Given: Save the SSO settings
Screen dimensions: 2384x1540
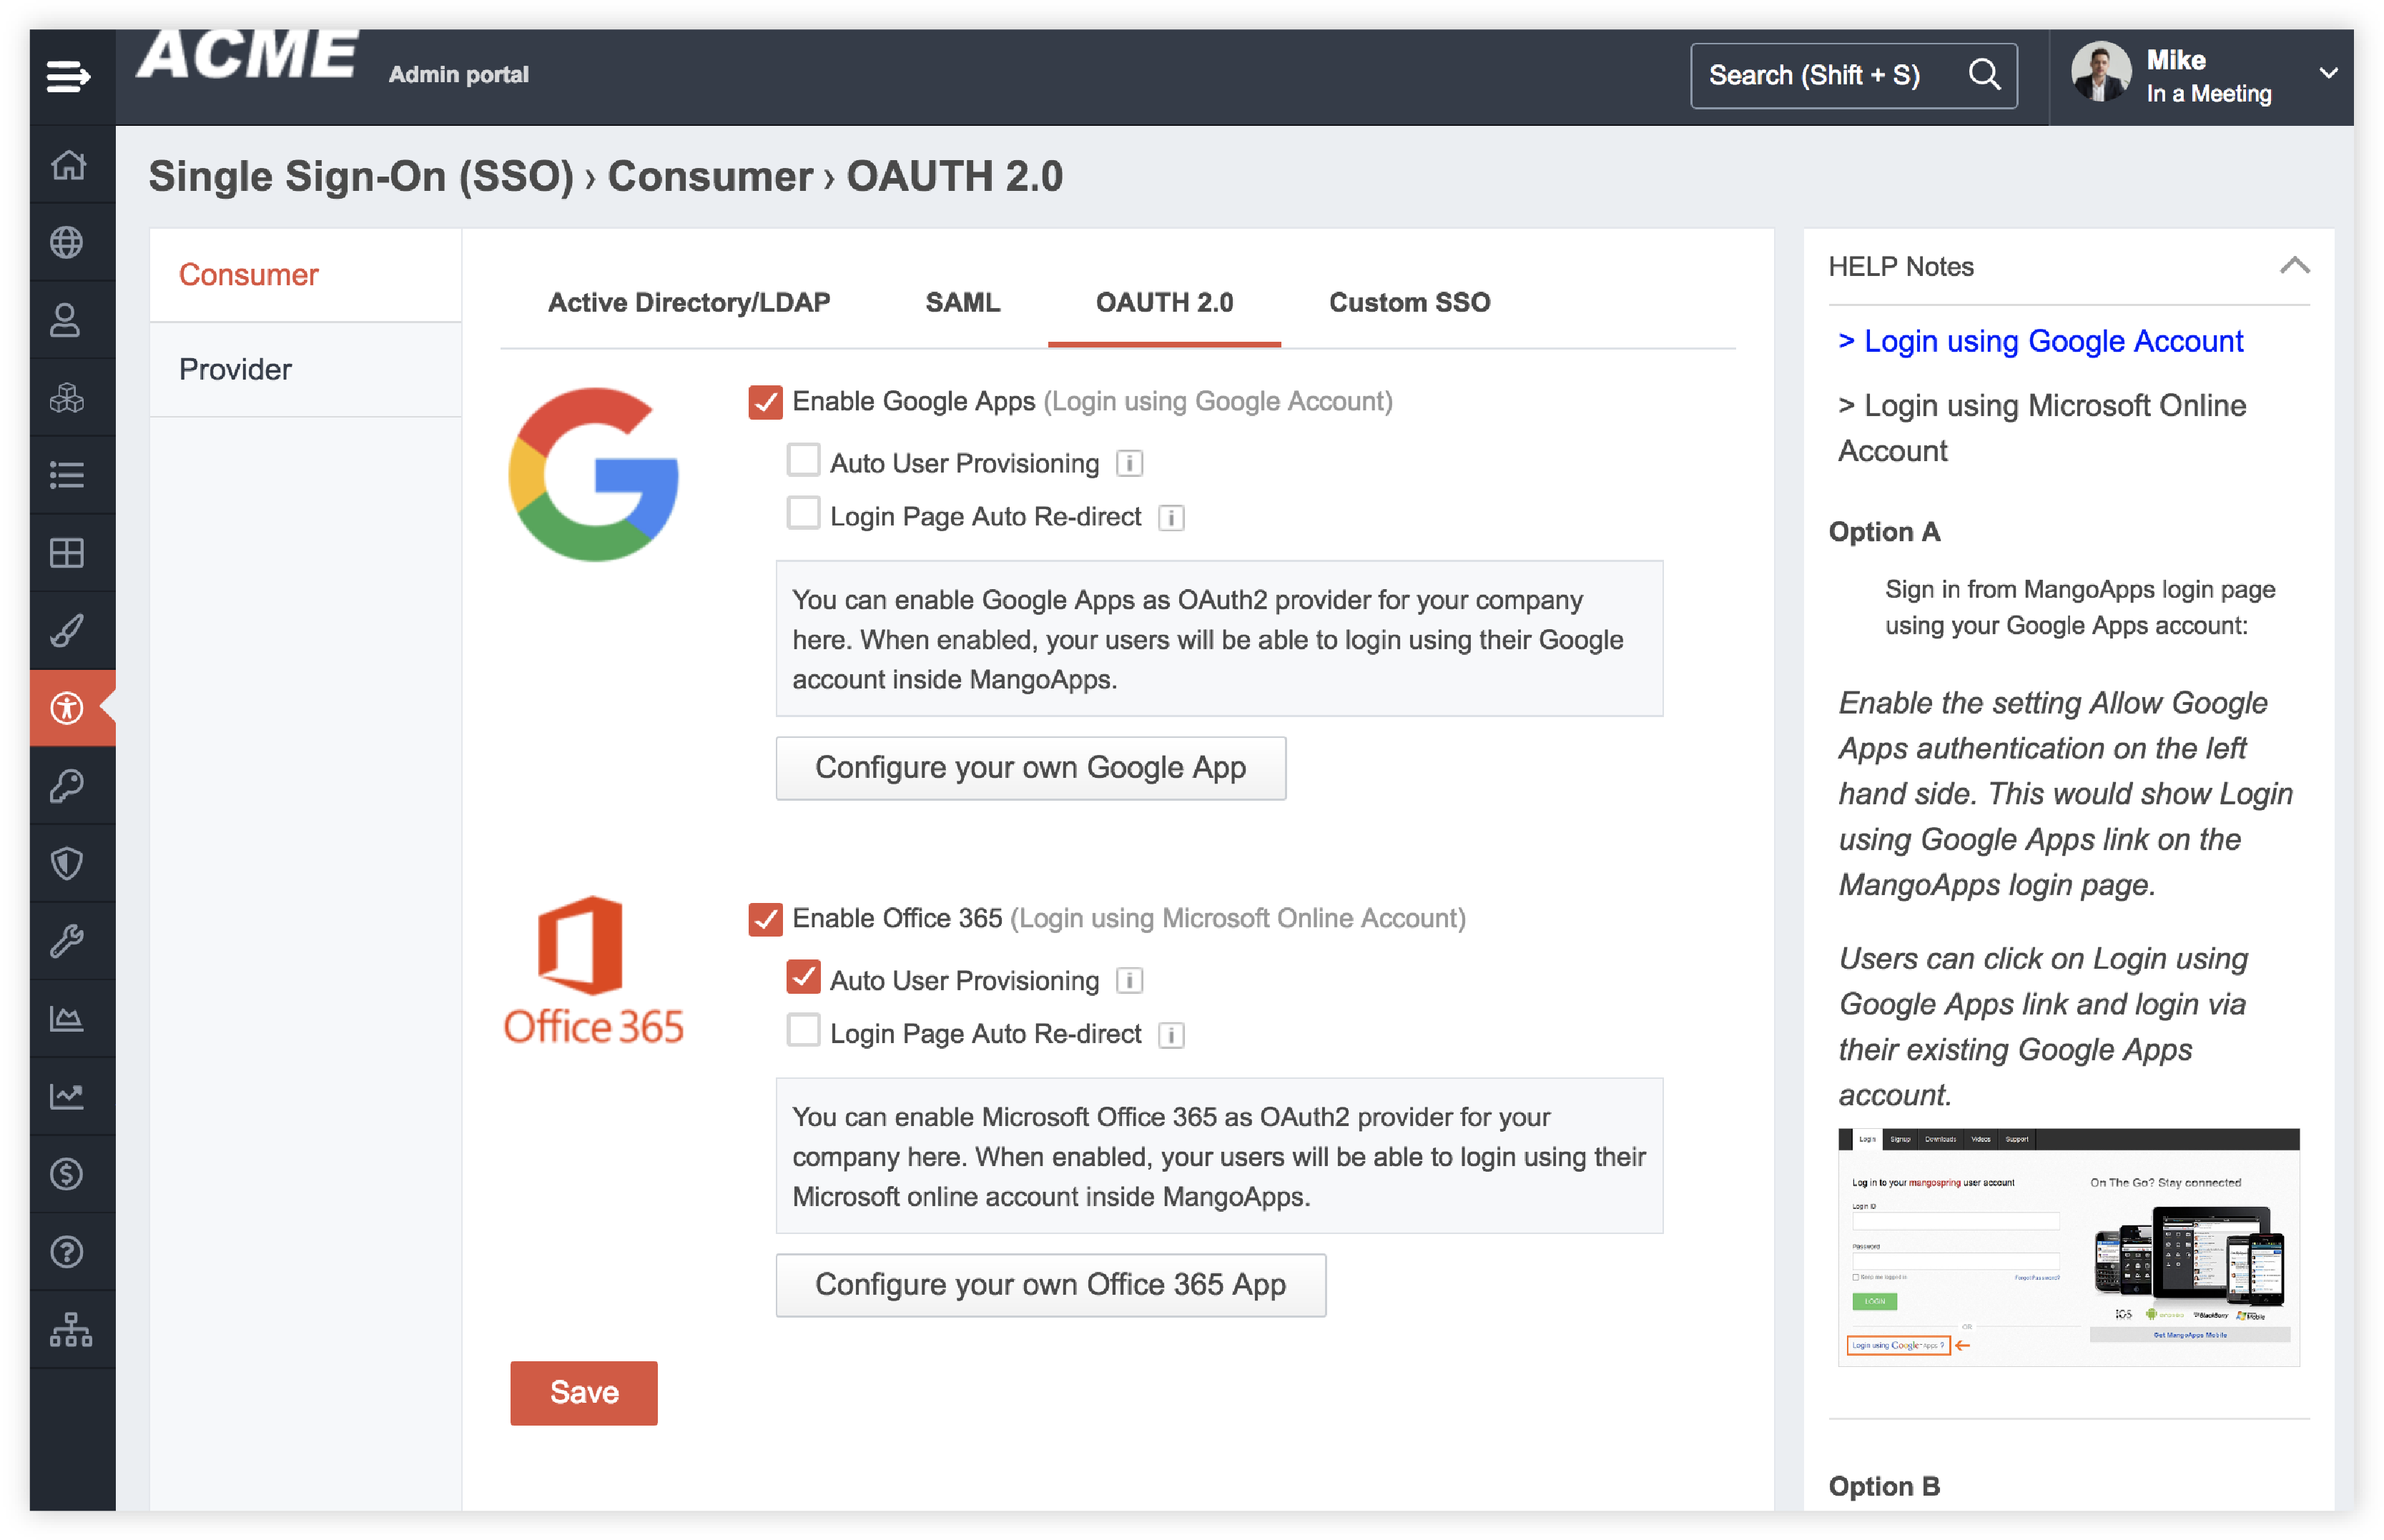Looking at the screenshot, I should point(584,1393).
